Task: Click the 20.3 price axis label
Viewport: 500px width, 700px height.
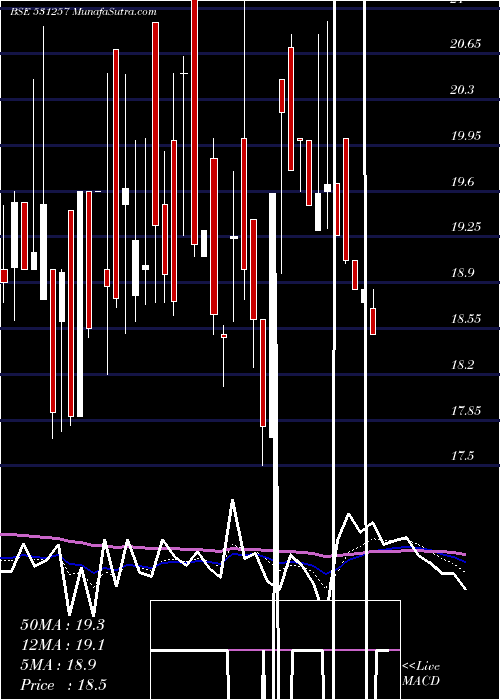Action: coord(462,90)
